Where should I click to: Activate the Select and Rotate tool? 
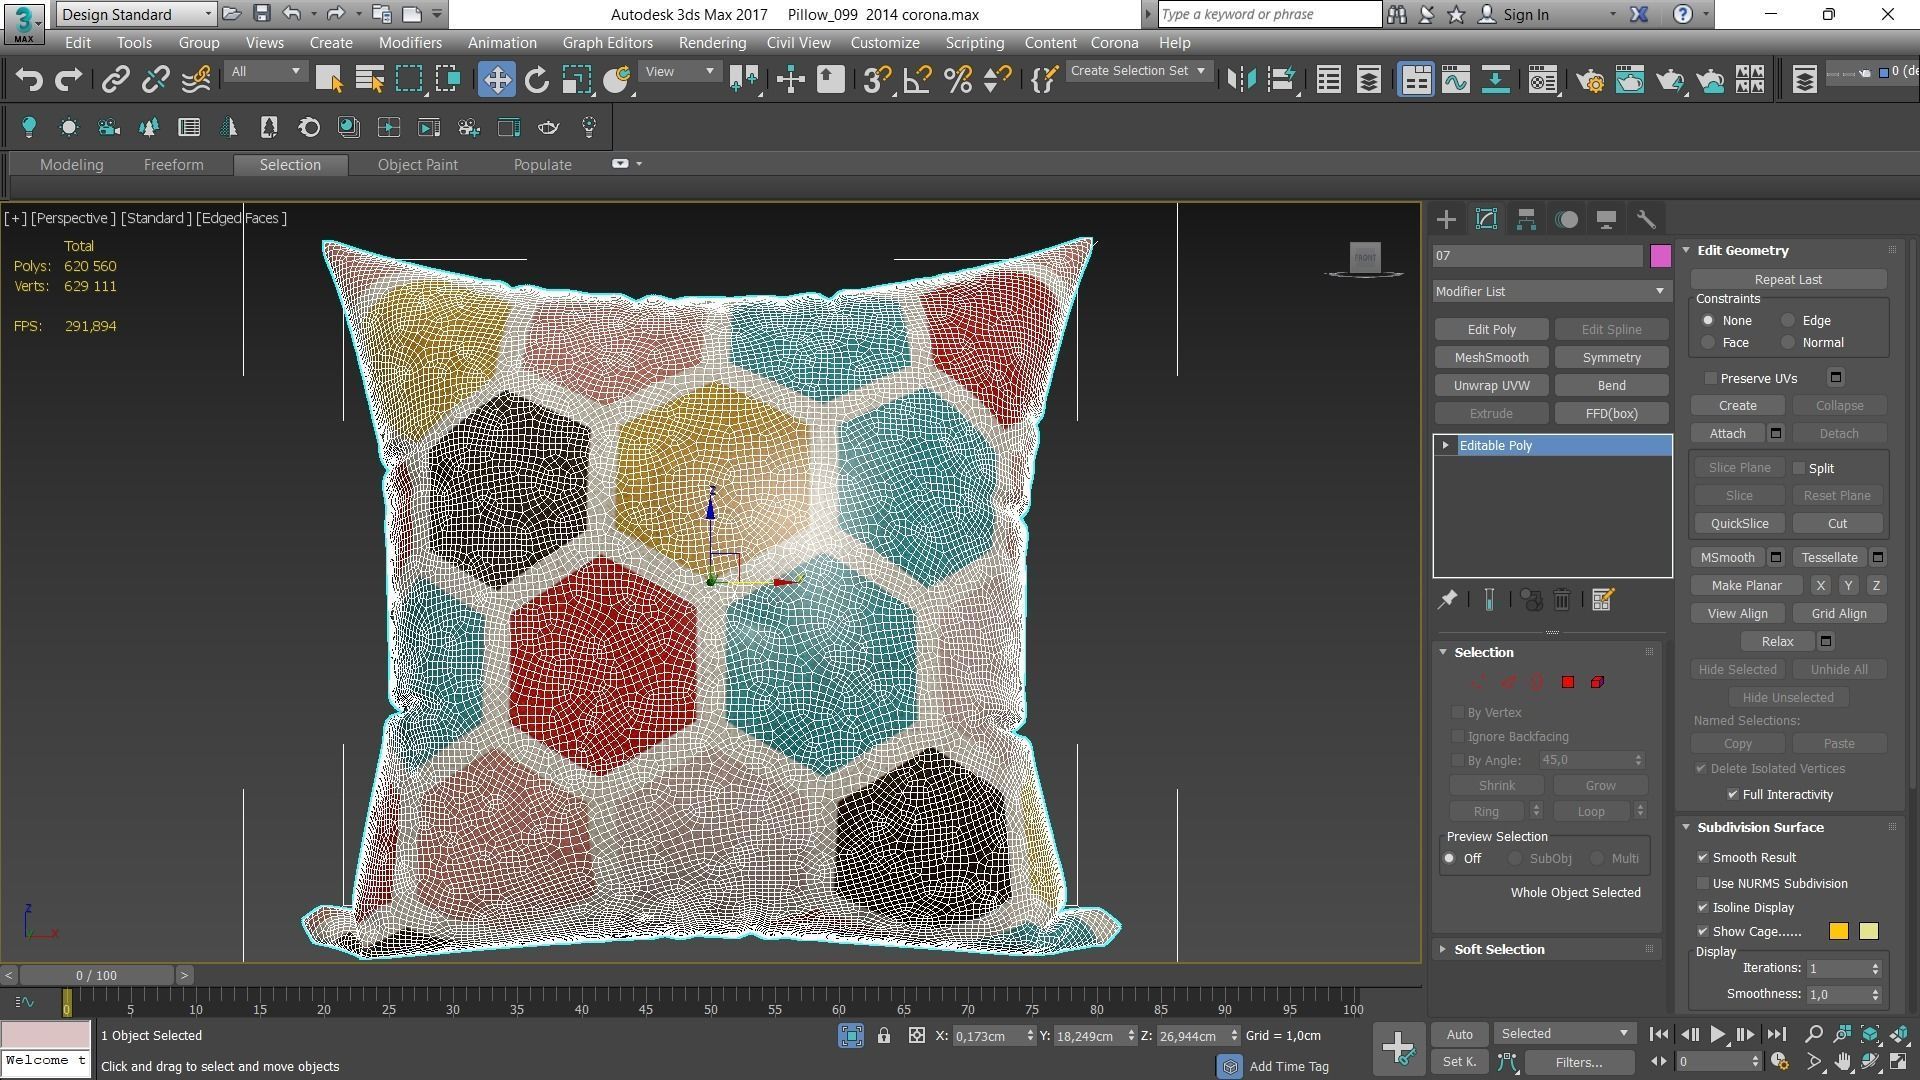[537, 80]
